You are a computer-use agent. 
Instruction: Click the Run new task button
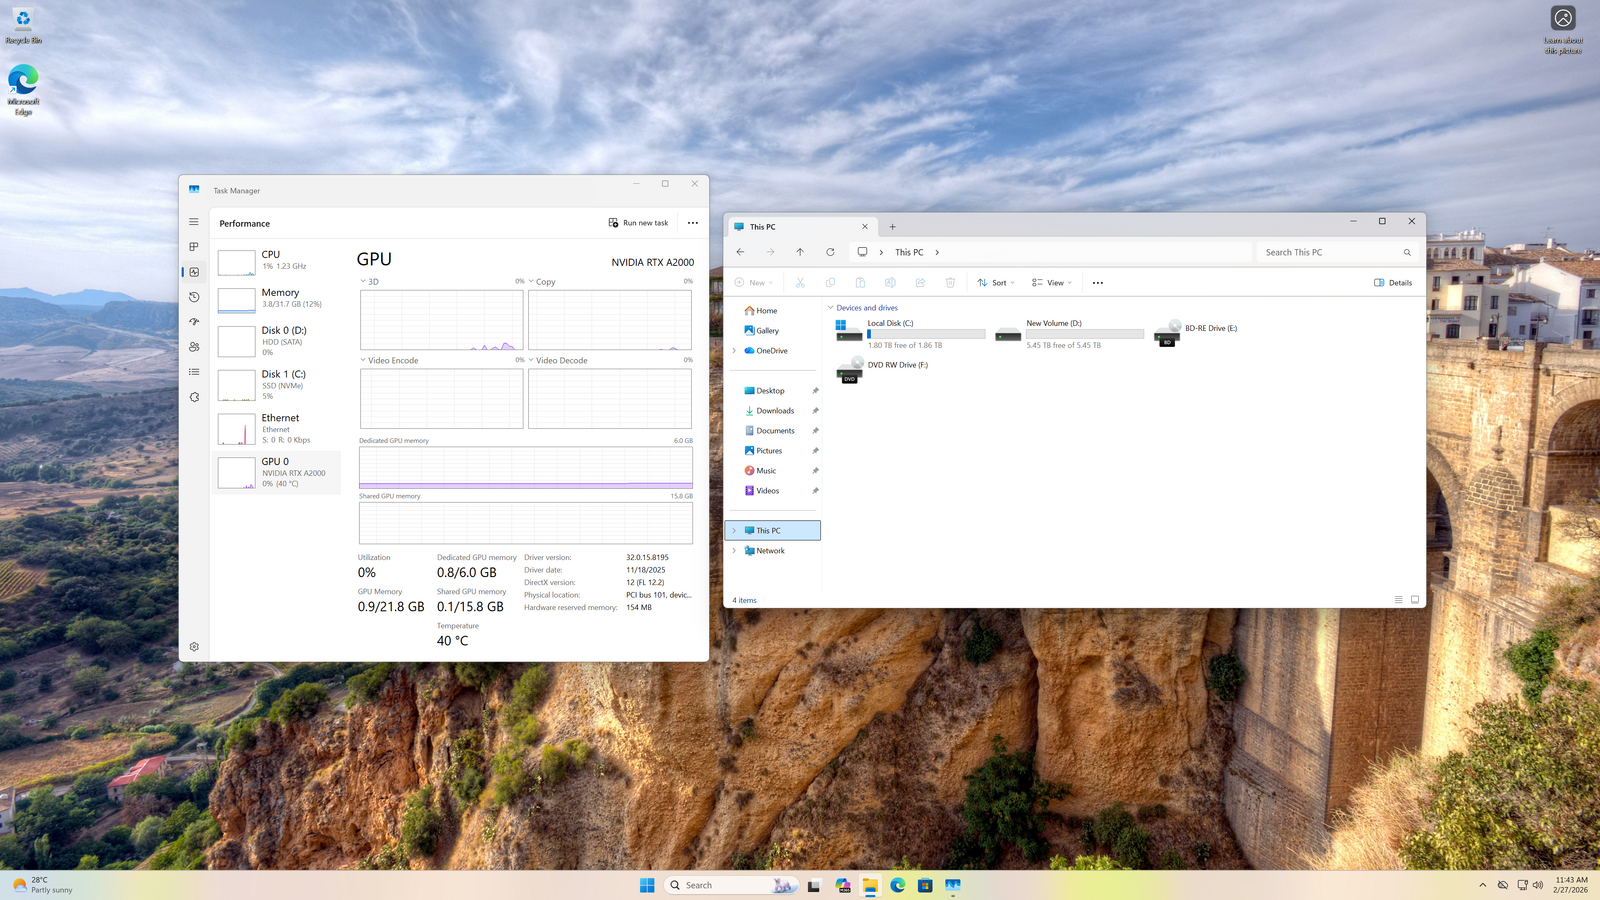click(x=638, y=223)
